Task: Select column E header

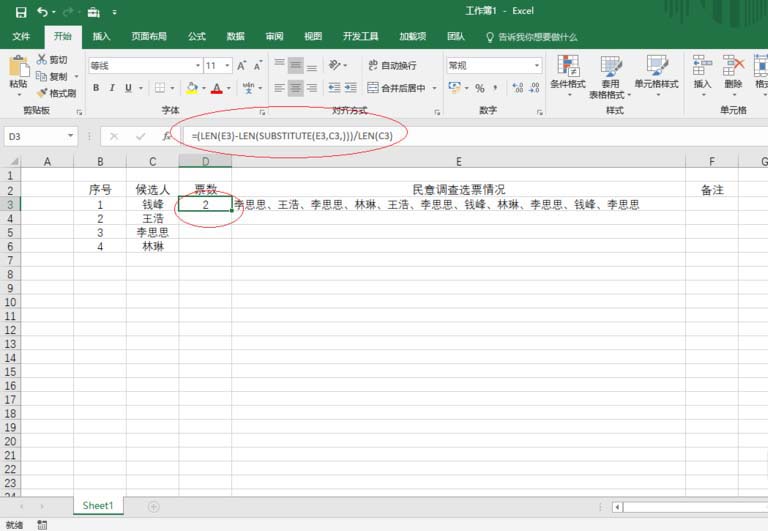Action: (x=458, y=161)
